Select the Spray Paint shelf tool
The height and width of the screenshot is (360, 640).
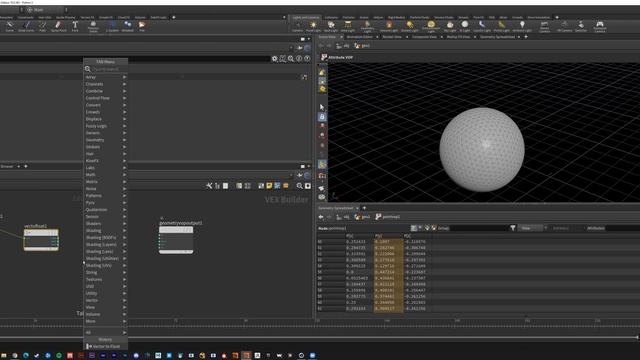click(x=58, y=27)
